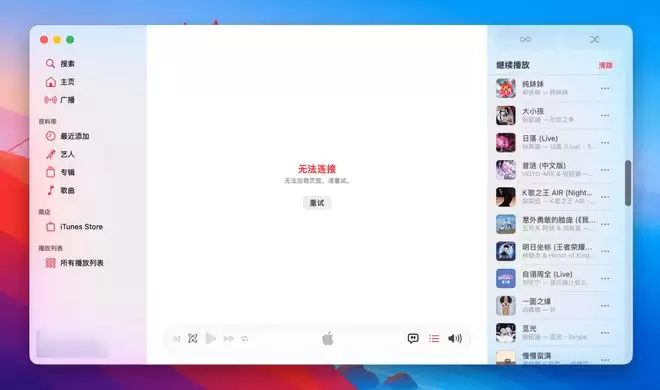This screenshot has height=390, width=660.
Task: Toggle shuffle in playback bar
Action: 176,339
